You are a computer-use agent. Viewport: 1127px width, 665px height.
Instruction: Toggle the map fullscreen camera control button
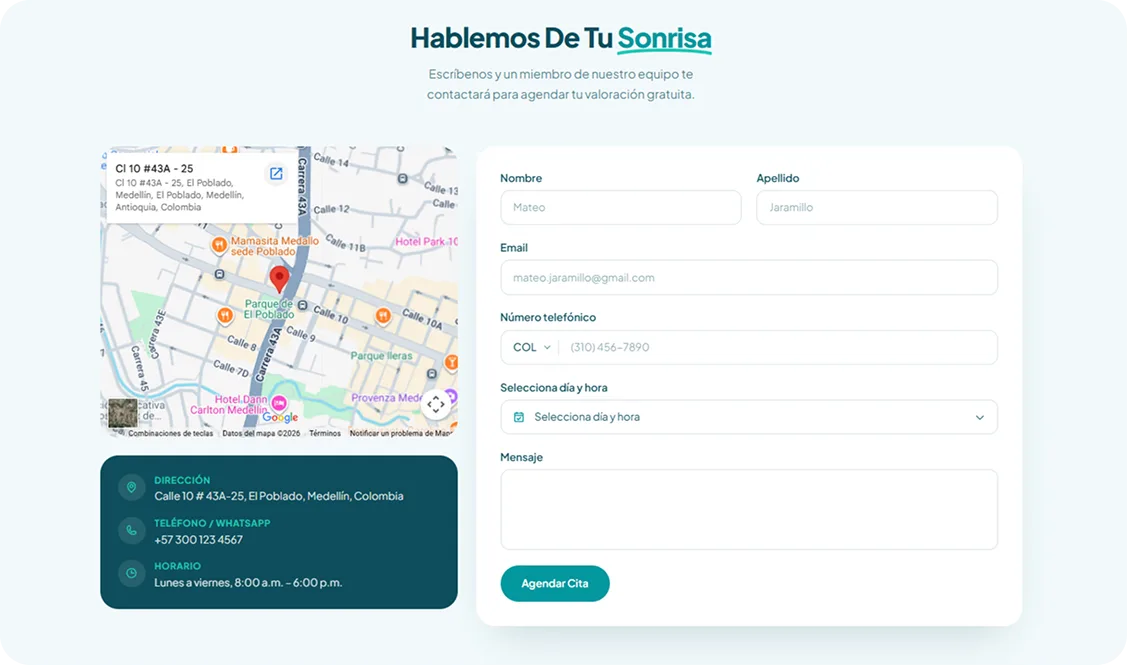pos(436,405)
